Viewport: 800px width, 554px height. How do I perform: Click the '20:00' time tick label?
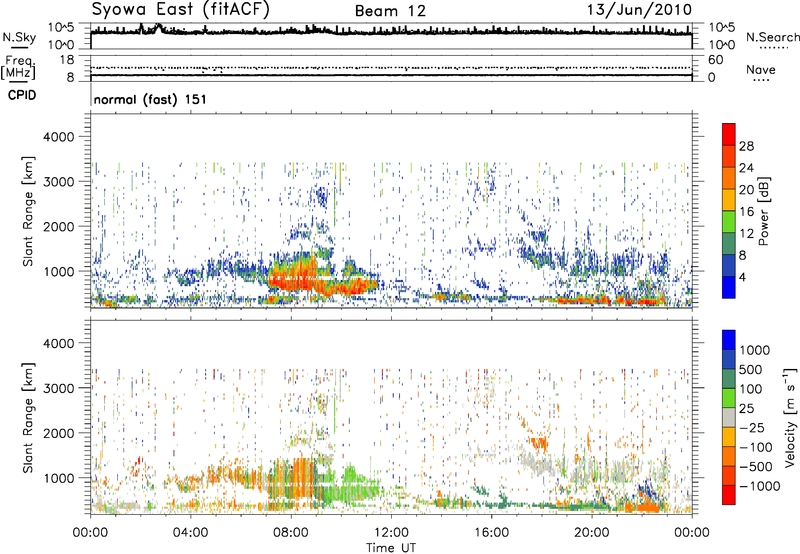pos(591,533)
